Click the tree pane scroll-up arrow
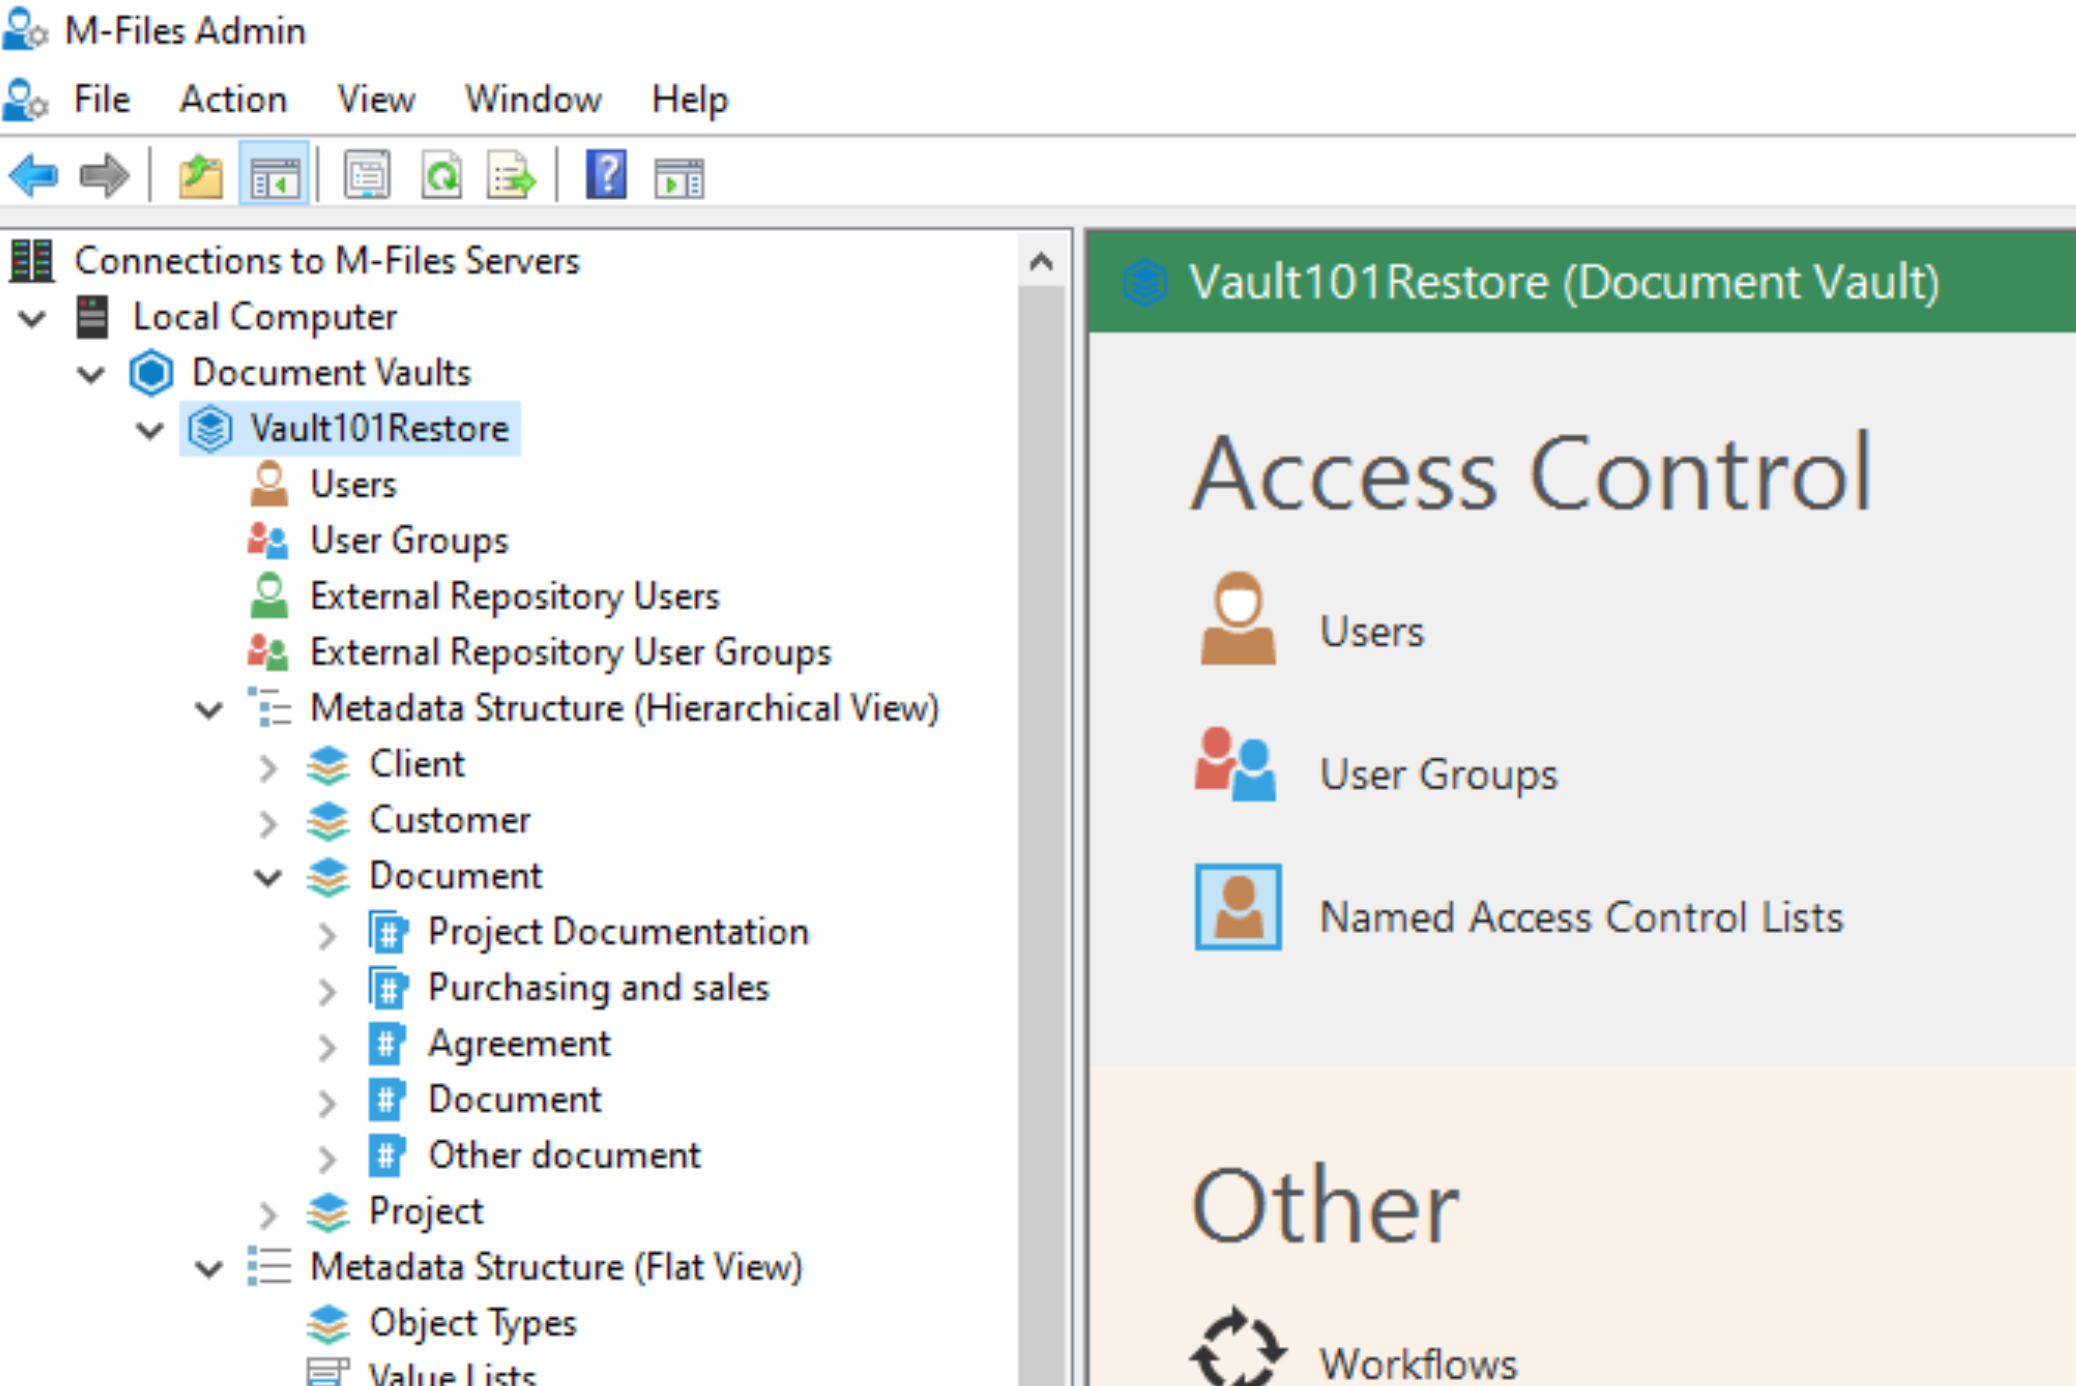This screenshot has width=2076, height=1386. 1041,262
